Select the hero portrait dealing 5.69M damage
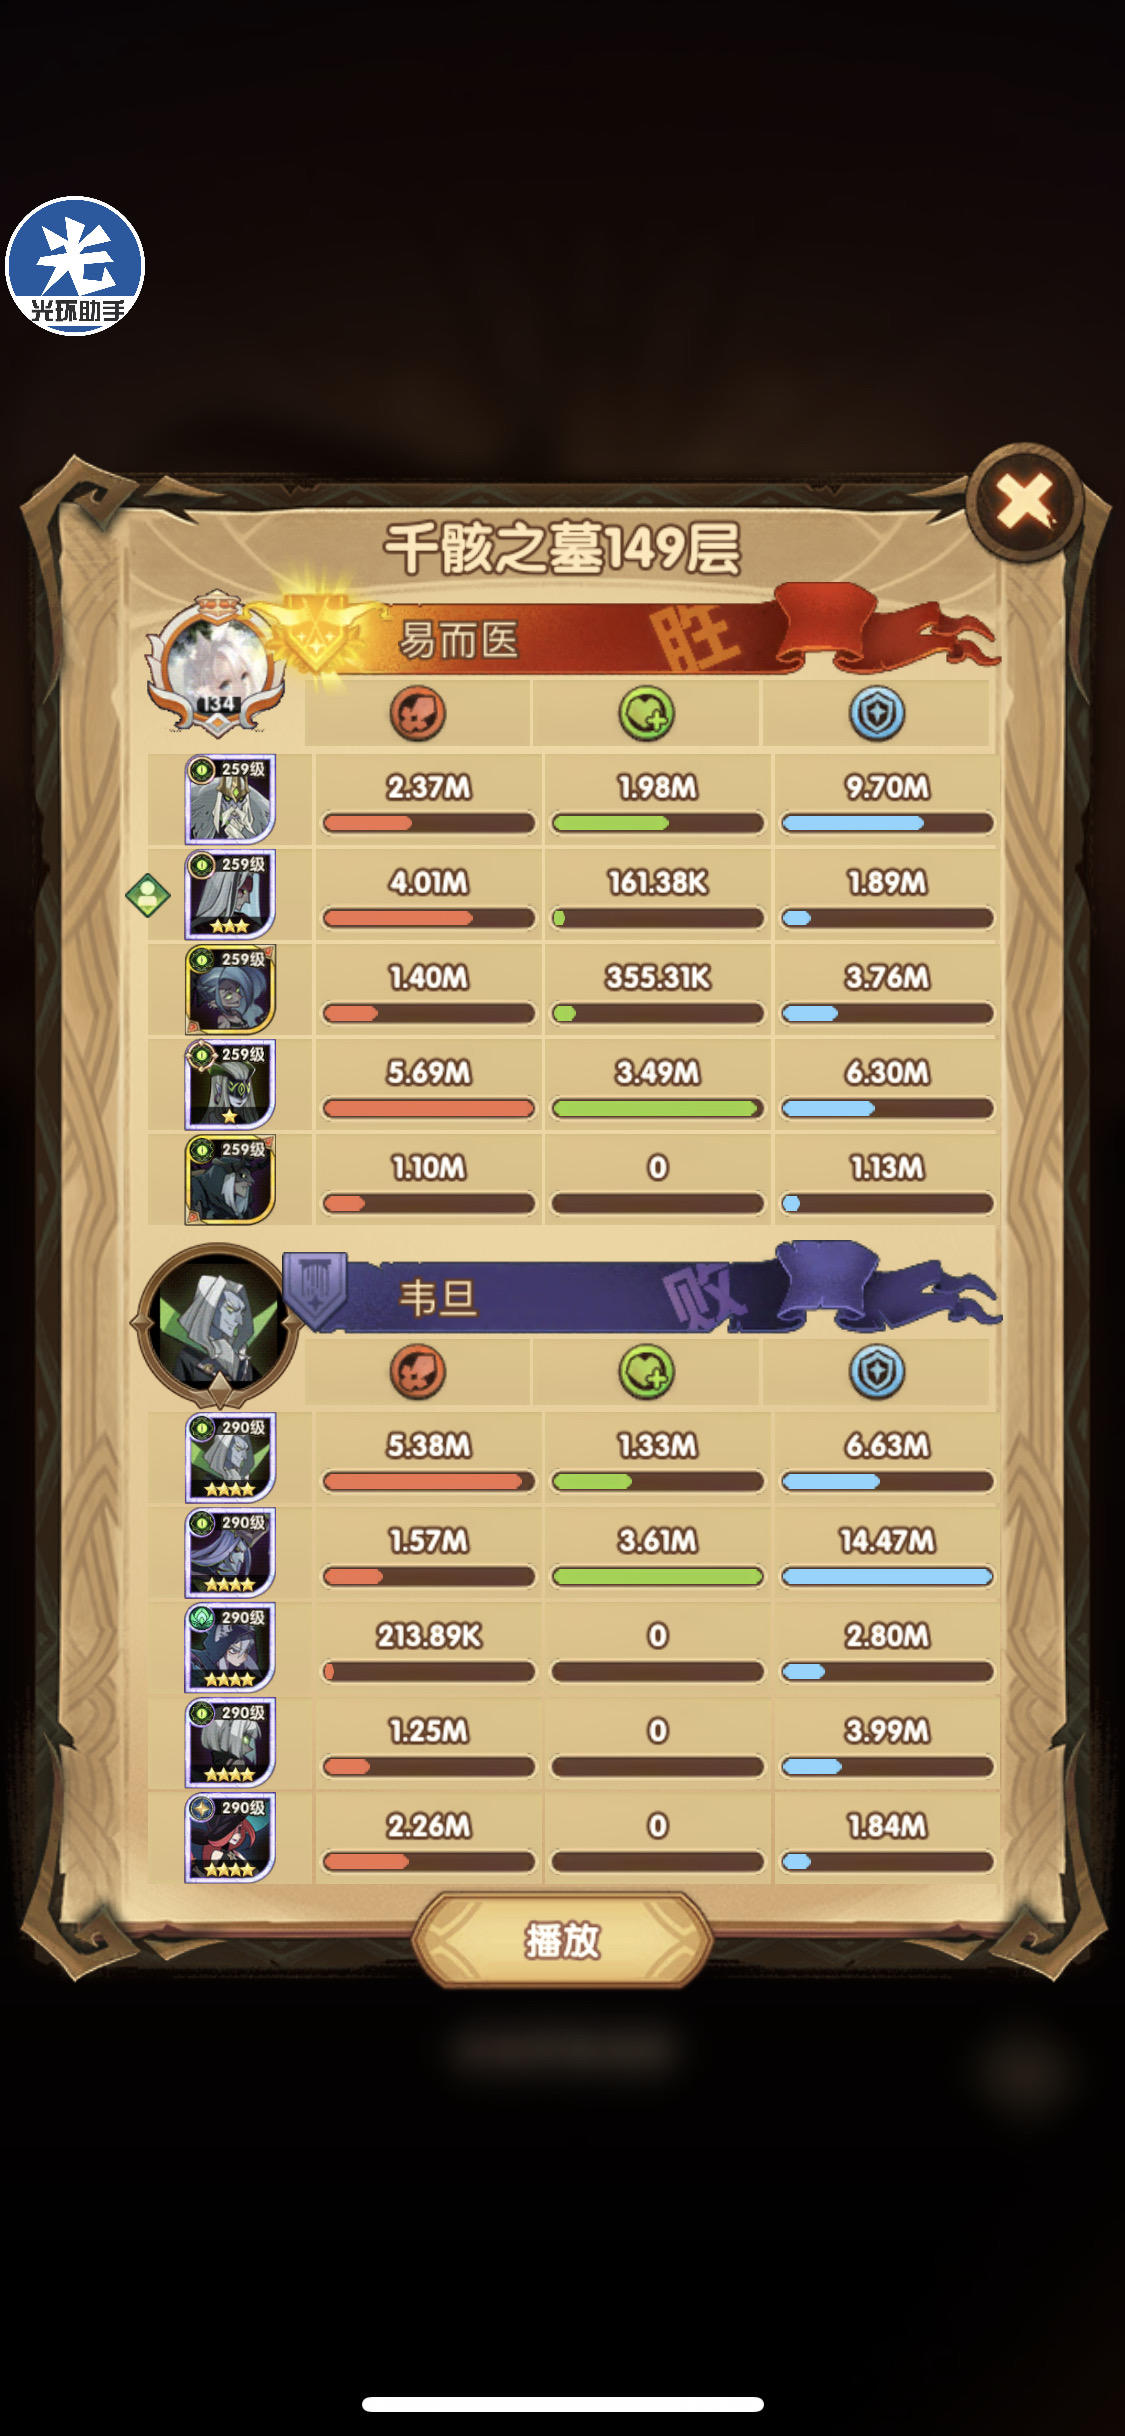 pyautogui.click(x=230, y=1085)
